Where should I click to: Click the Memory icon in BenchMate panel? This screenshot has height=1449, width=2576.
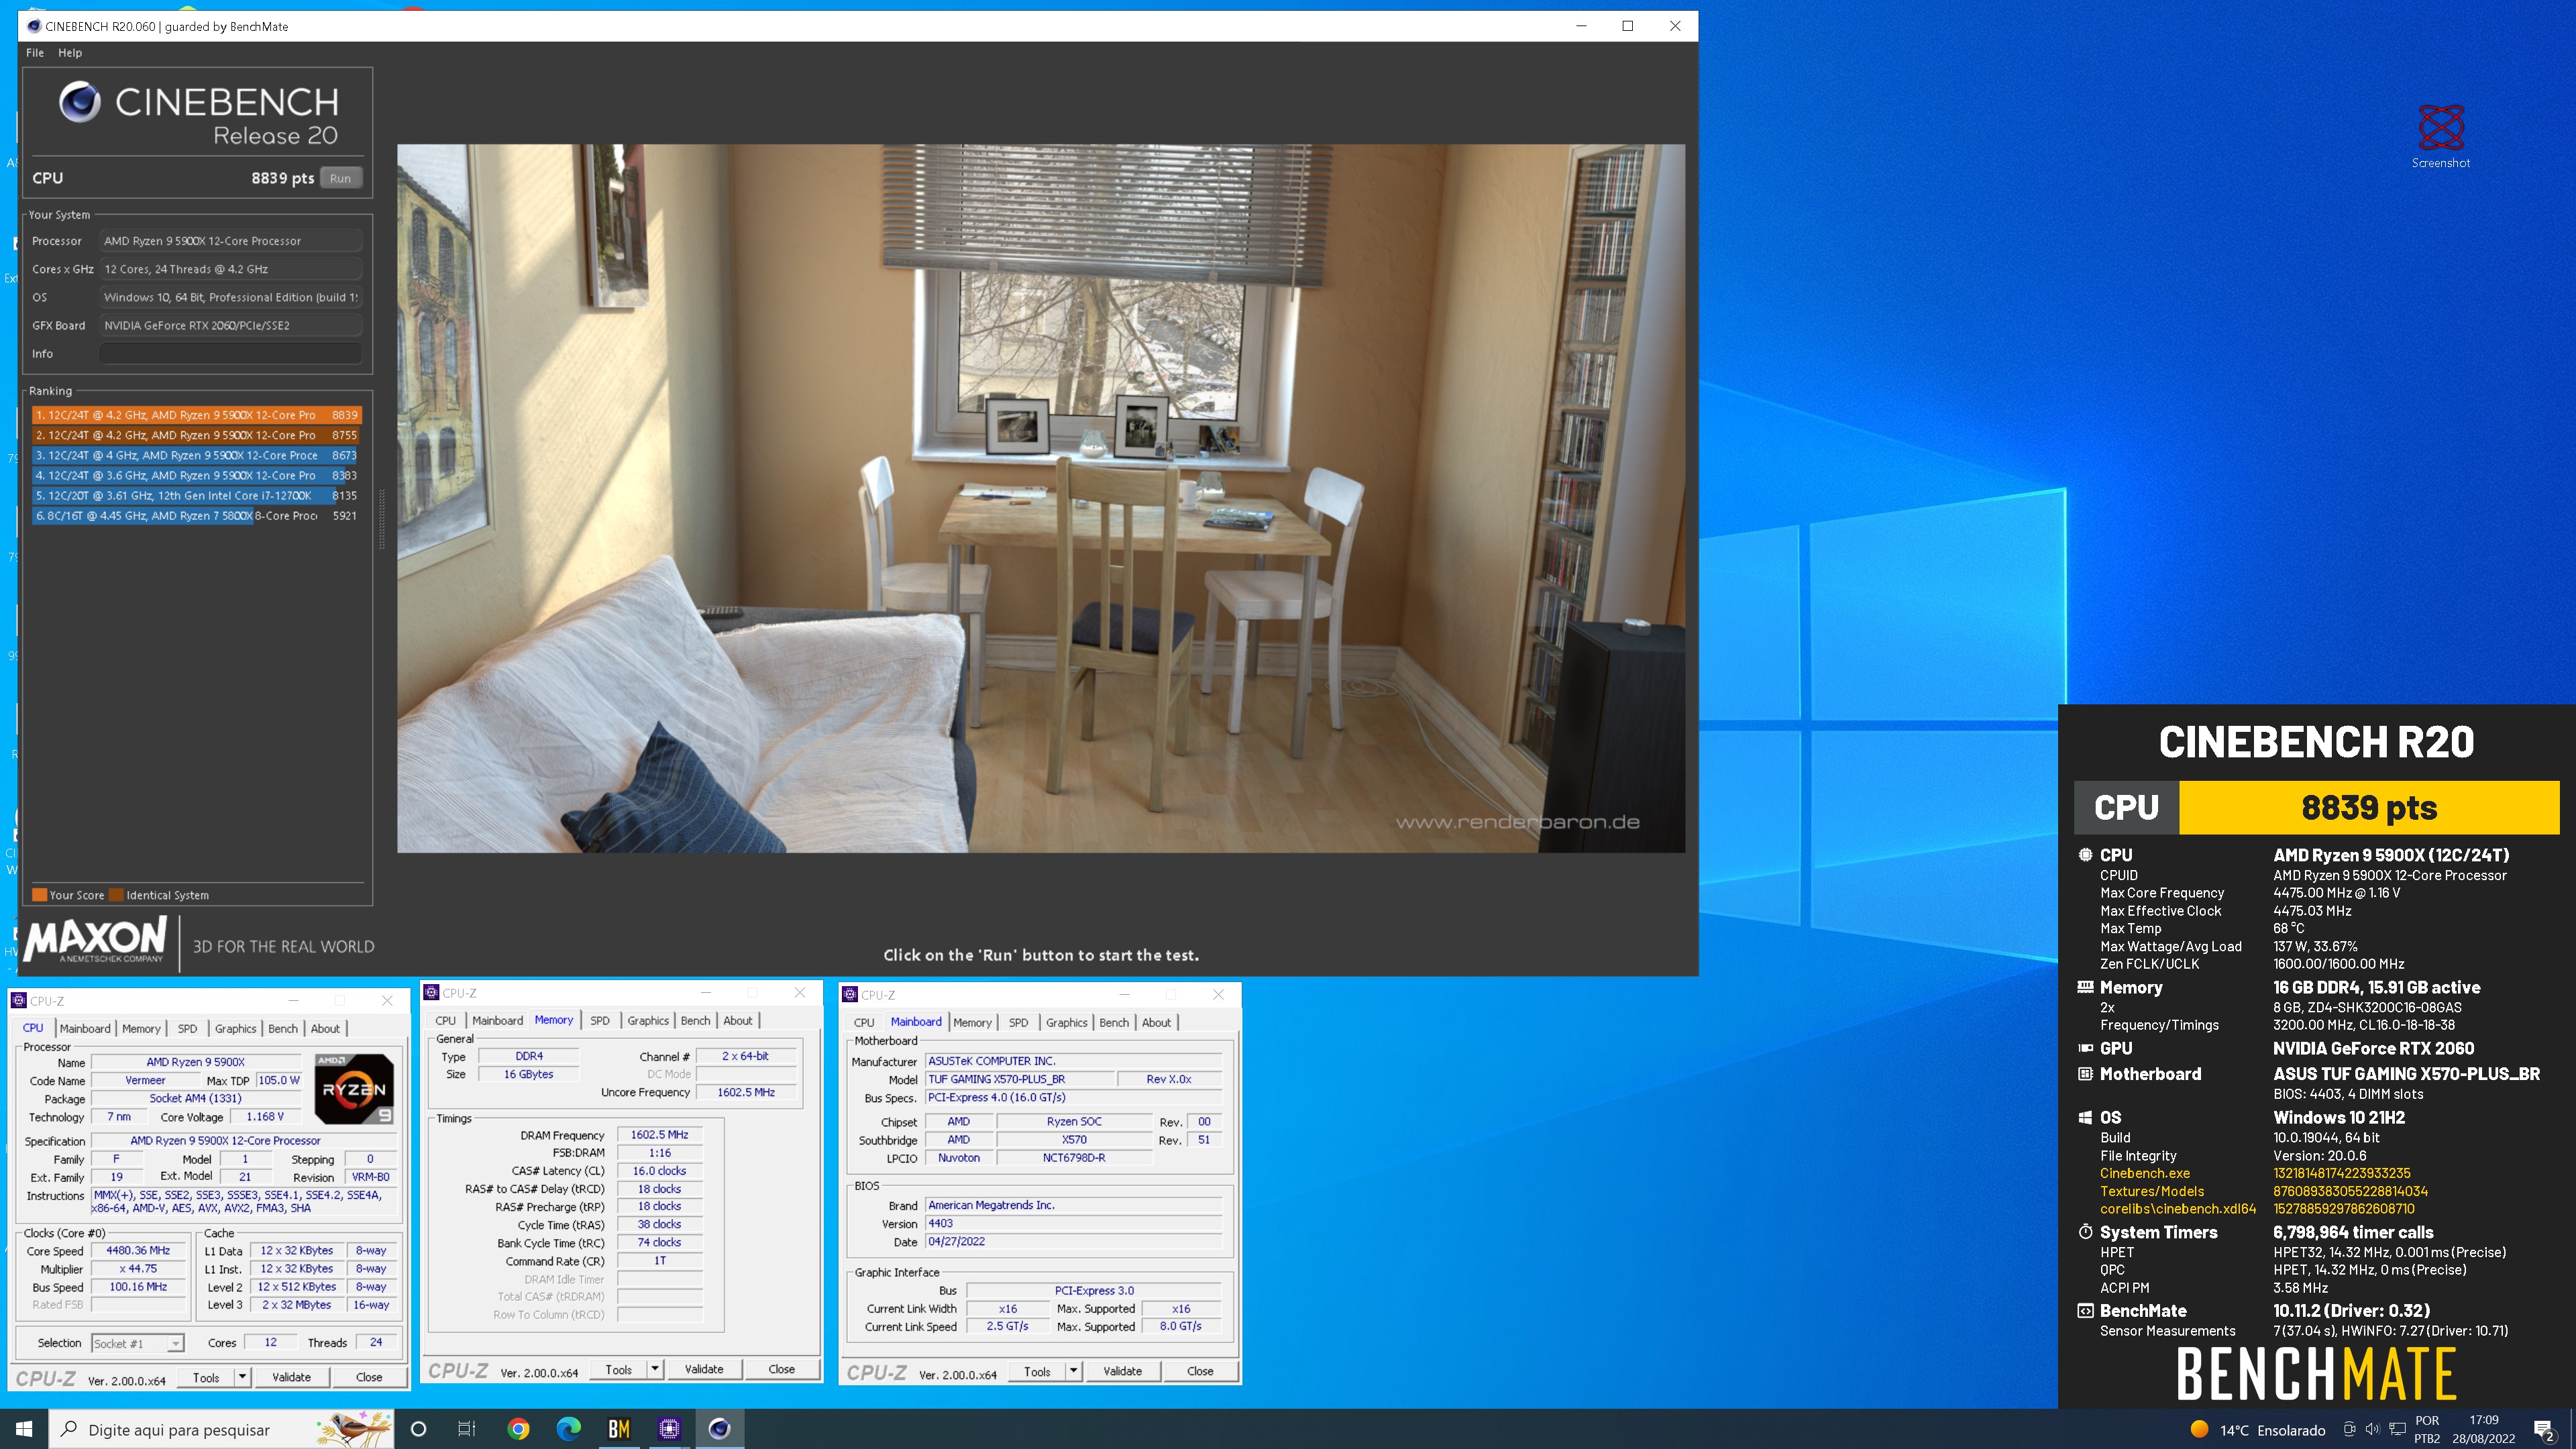[x=2085, y=987]
